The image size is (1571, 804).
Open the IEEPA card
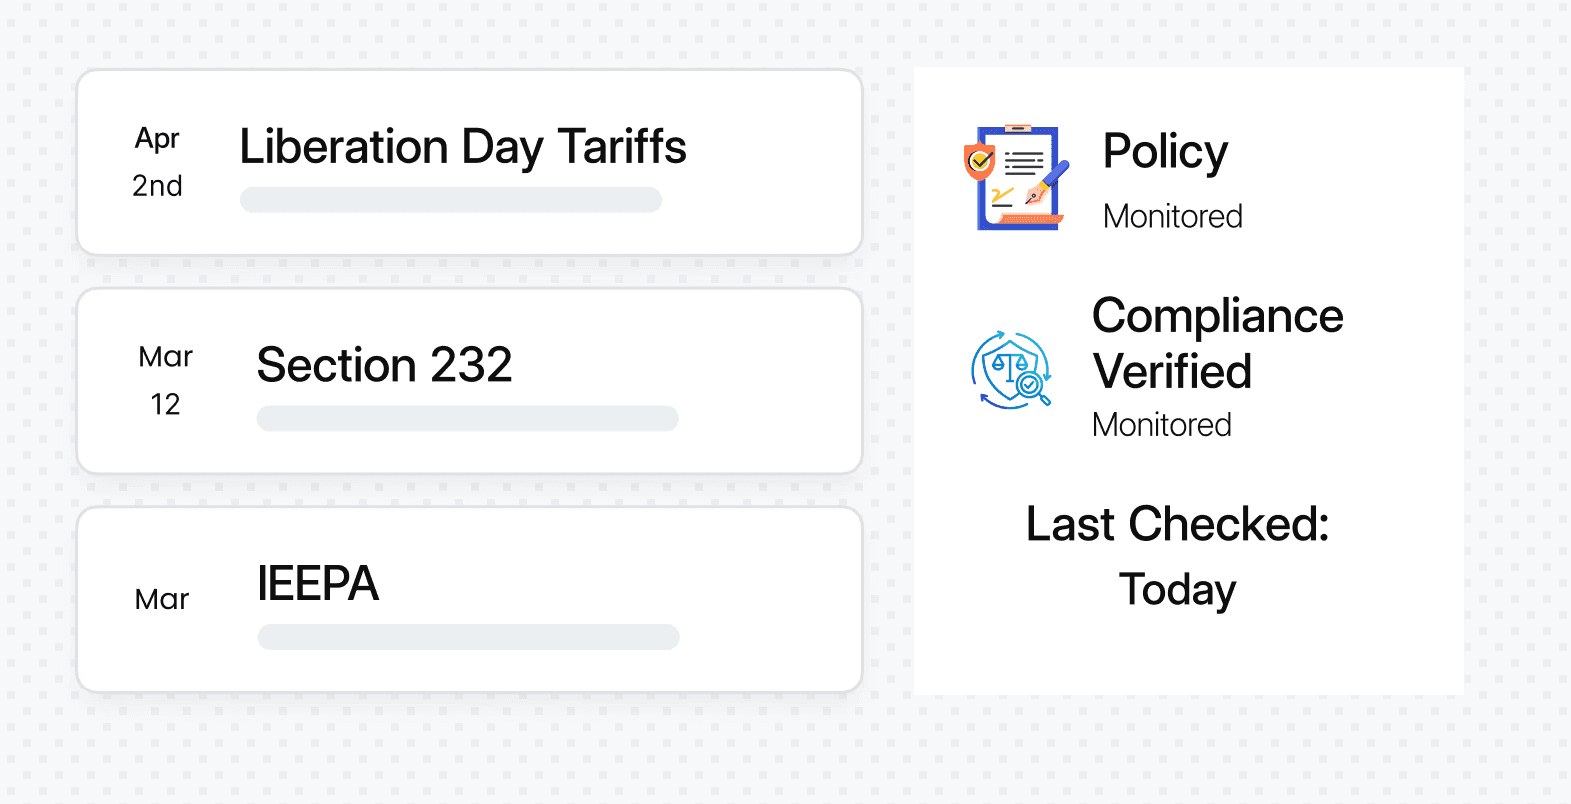(470, 599)
